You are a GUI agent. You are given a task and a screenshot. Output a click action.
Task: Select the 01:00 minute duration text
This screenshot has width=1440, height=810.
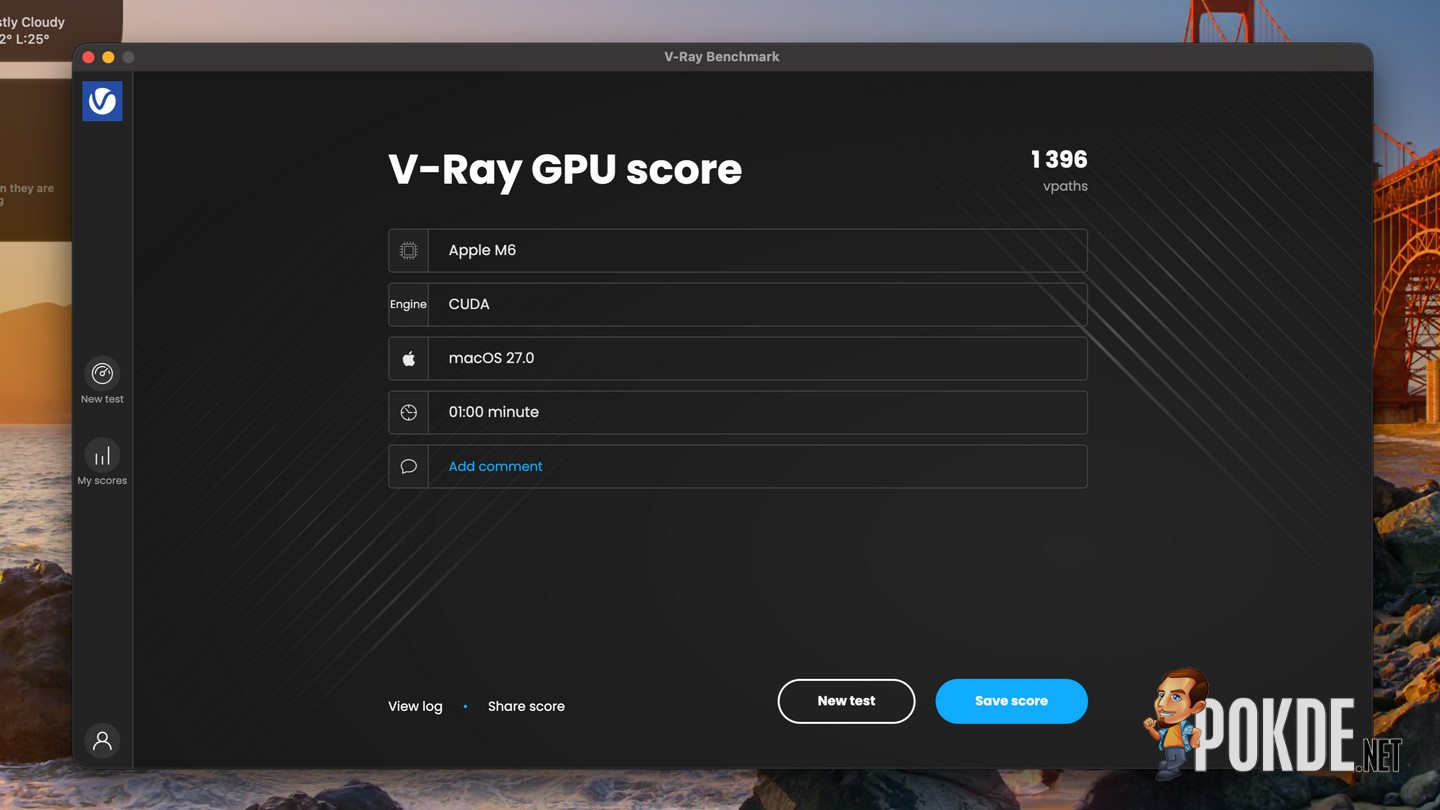(494, 412)
